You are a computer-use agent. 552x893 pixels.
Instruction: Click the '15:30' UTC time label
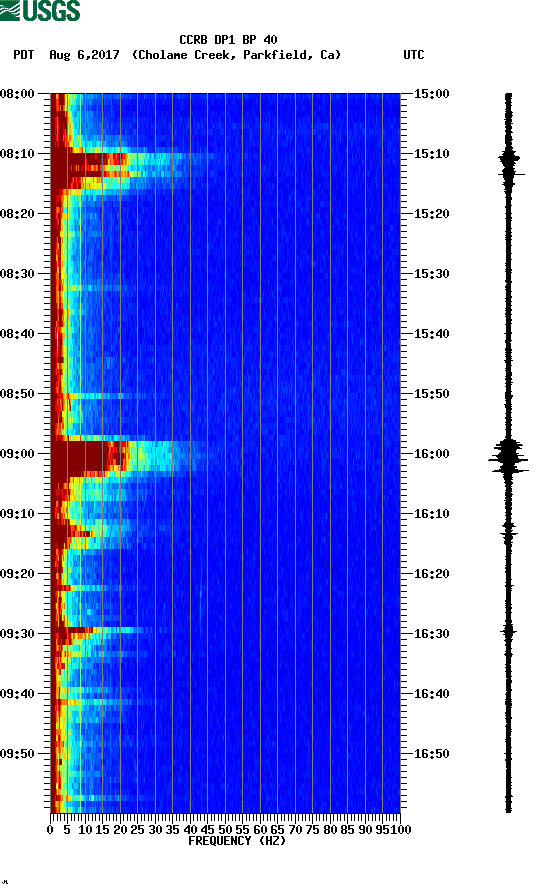[431, 273]
